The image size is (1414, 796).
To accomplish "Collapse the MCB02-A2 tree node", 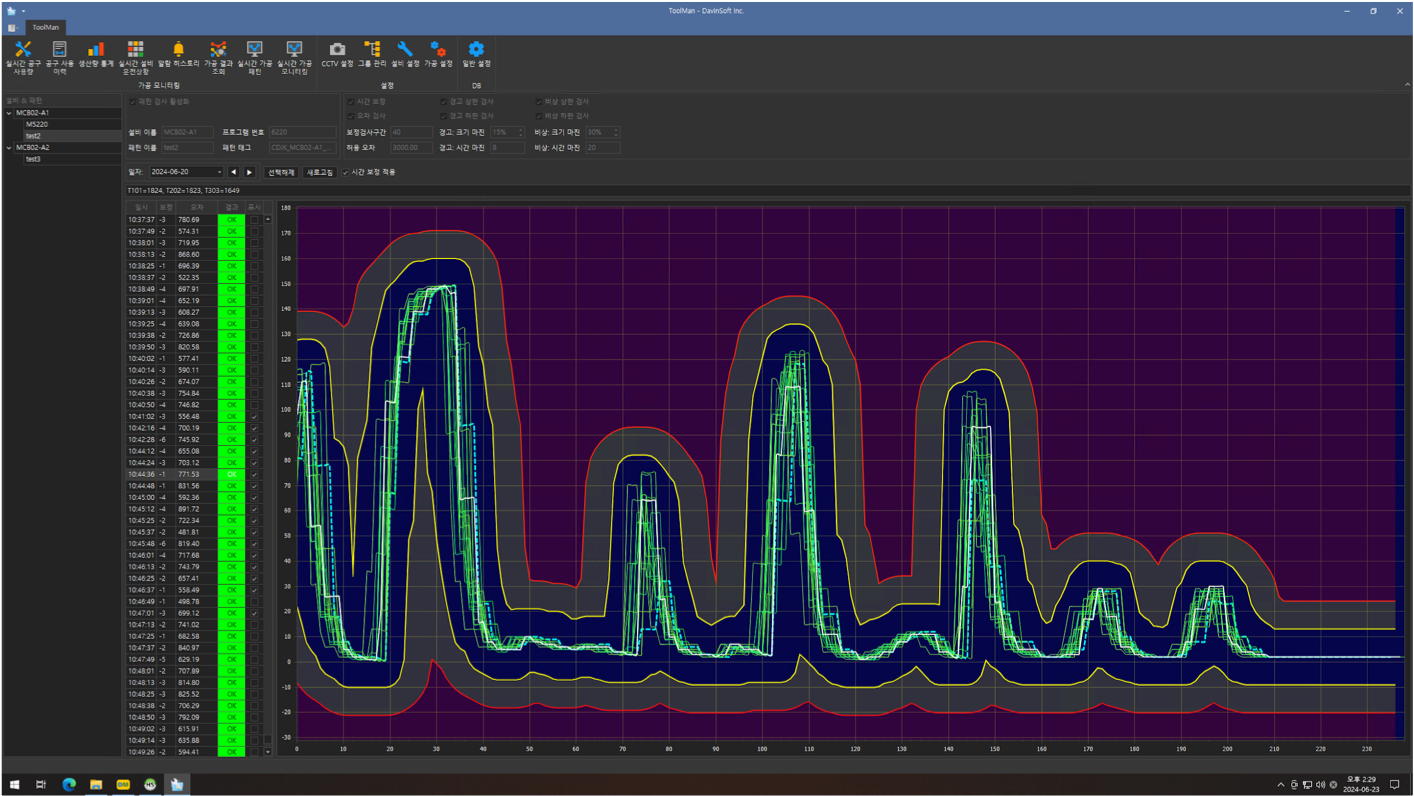I will coord(9,147).
